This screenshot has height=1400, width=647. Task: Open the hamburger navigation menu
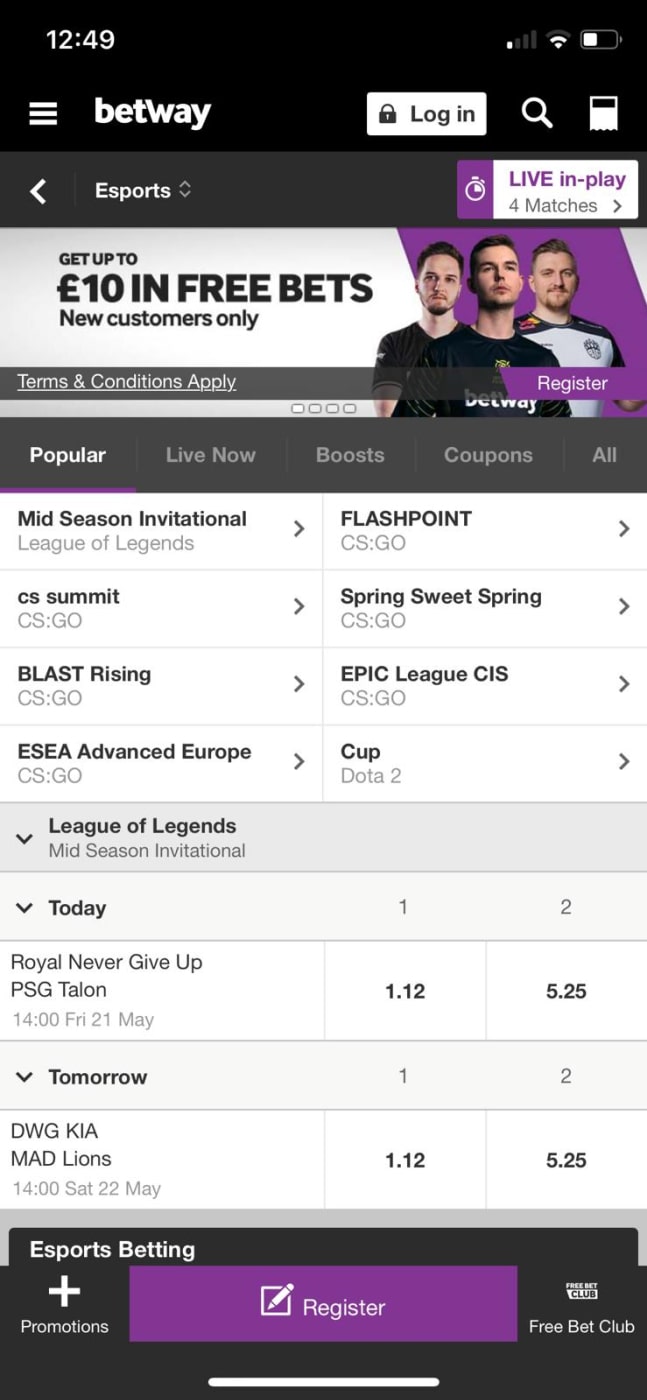(x=42, y=113)
